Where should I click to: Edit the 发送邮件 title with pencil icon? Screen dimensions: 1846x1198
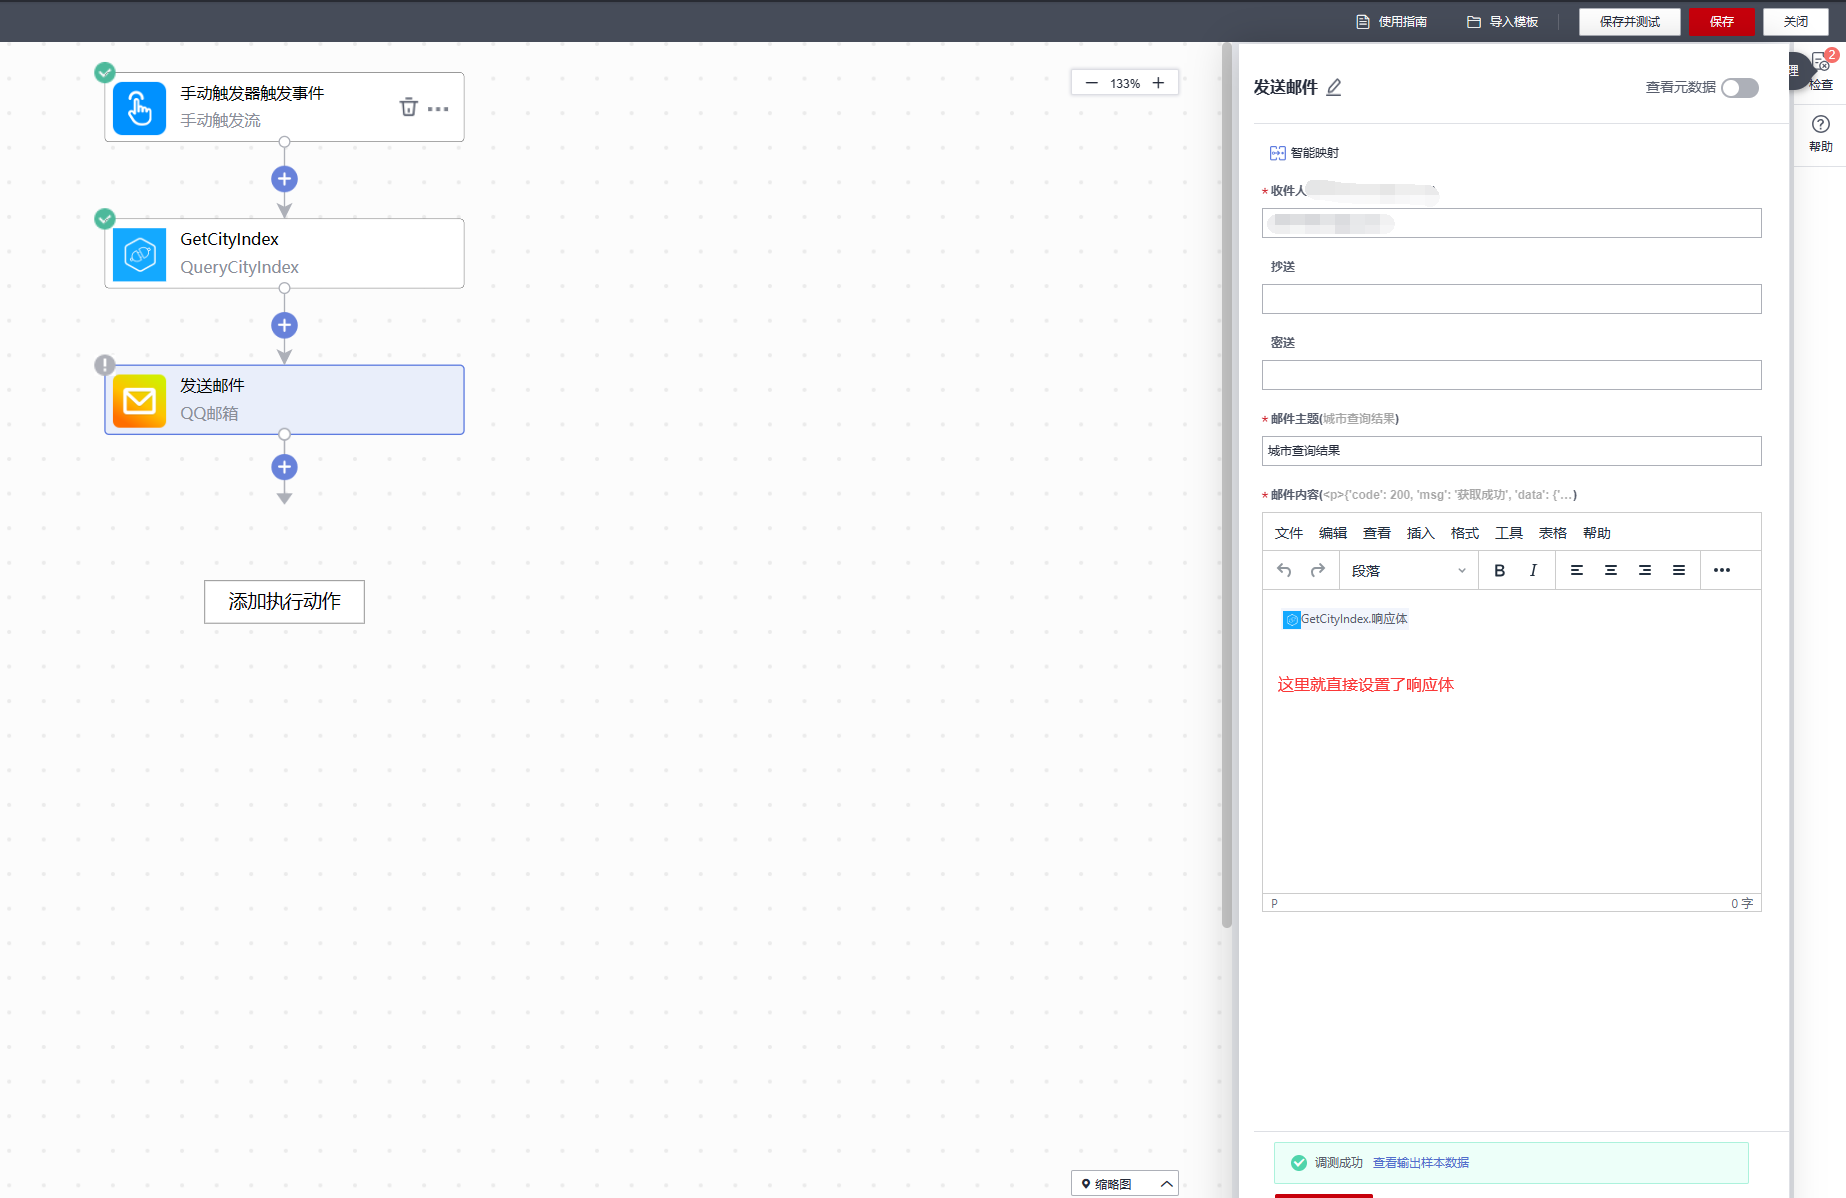click(x=1334, y=88)
